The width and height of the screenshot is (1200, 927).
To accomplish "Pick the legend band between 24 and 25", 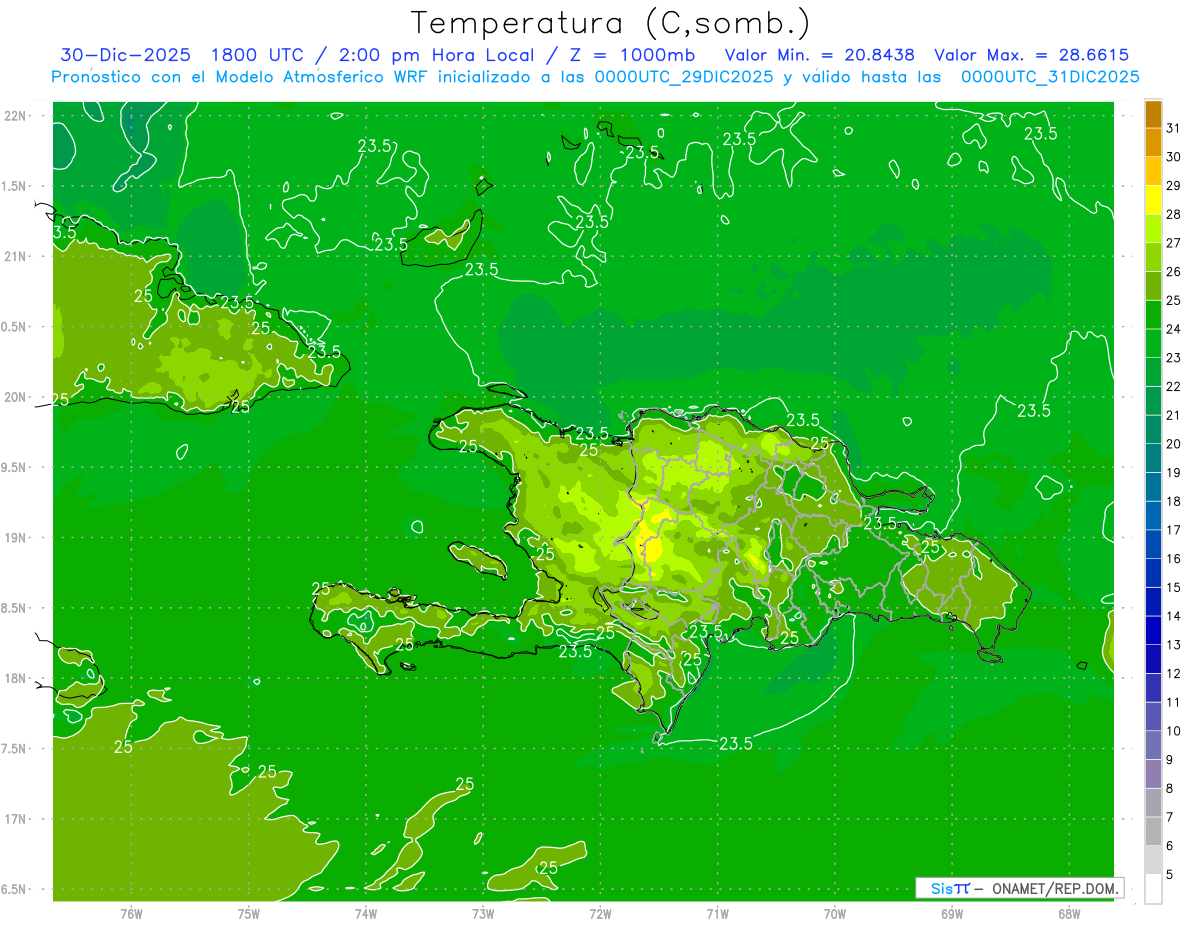I will point(1154,314).
